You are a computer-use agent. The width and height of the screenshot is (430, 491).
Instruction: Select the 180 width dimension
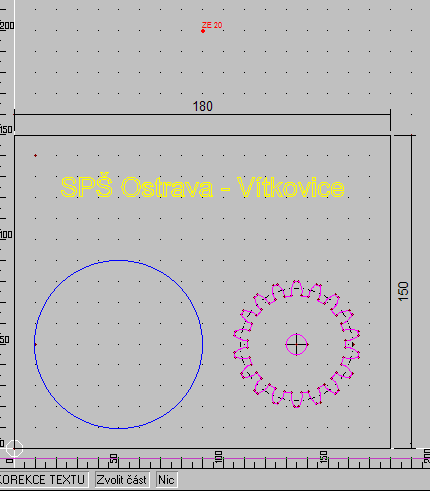point(203,107)
